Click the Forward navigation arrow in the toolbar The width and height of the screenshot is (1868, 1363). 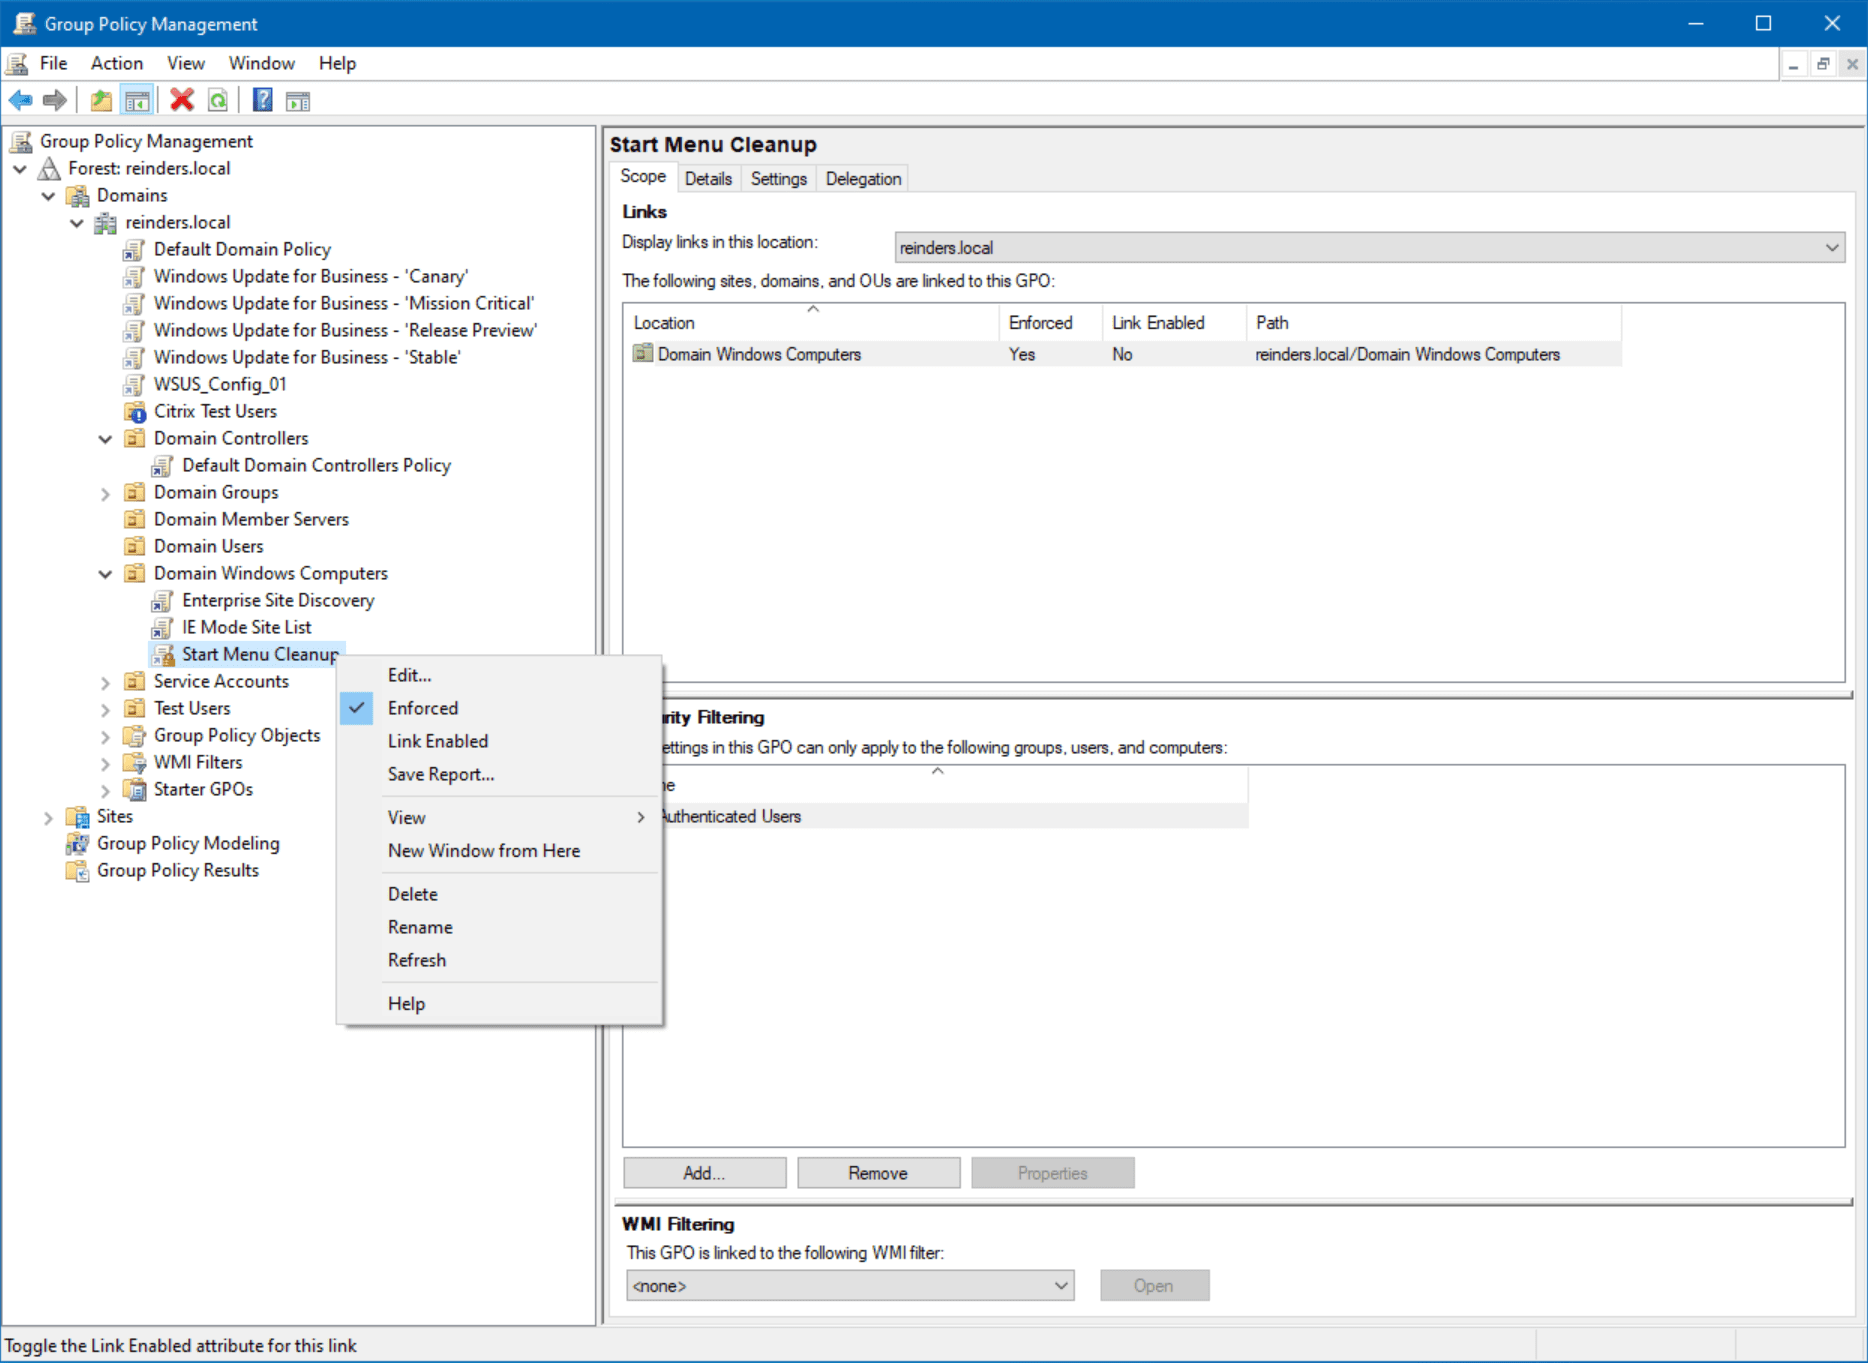55,99
